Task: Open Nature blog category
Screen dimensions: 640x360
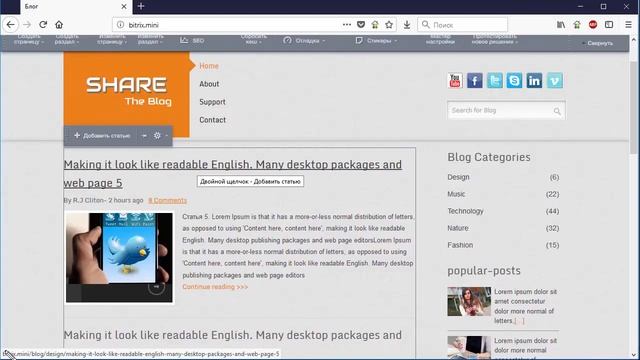Action: (x=458, y=228)
